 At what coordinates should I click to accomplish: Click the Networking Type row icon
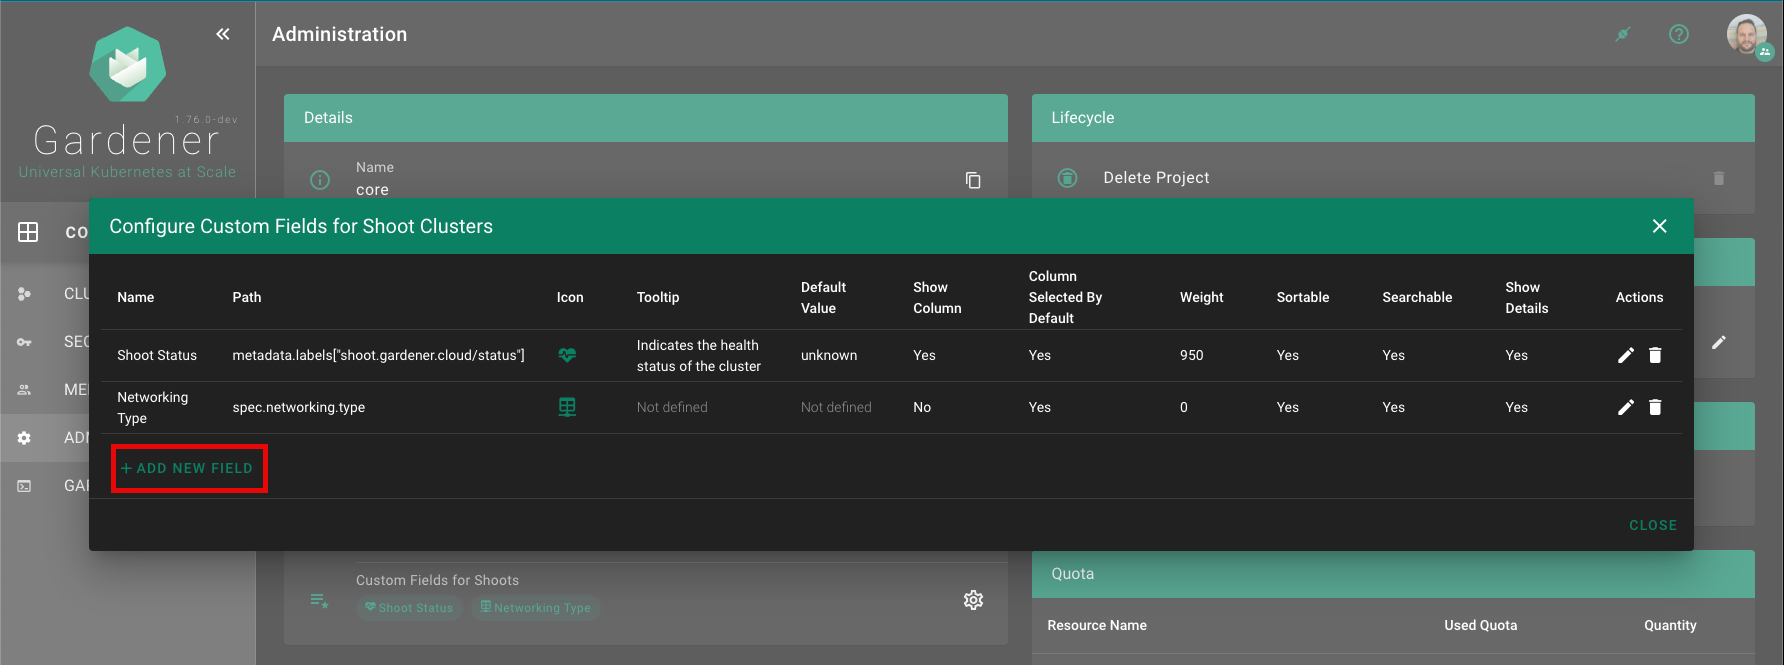pos(567,407)
